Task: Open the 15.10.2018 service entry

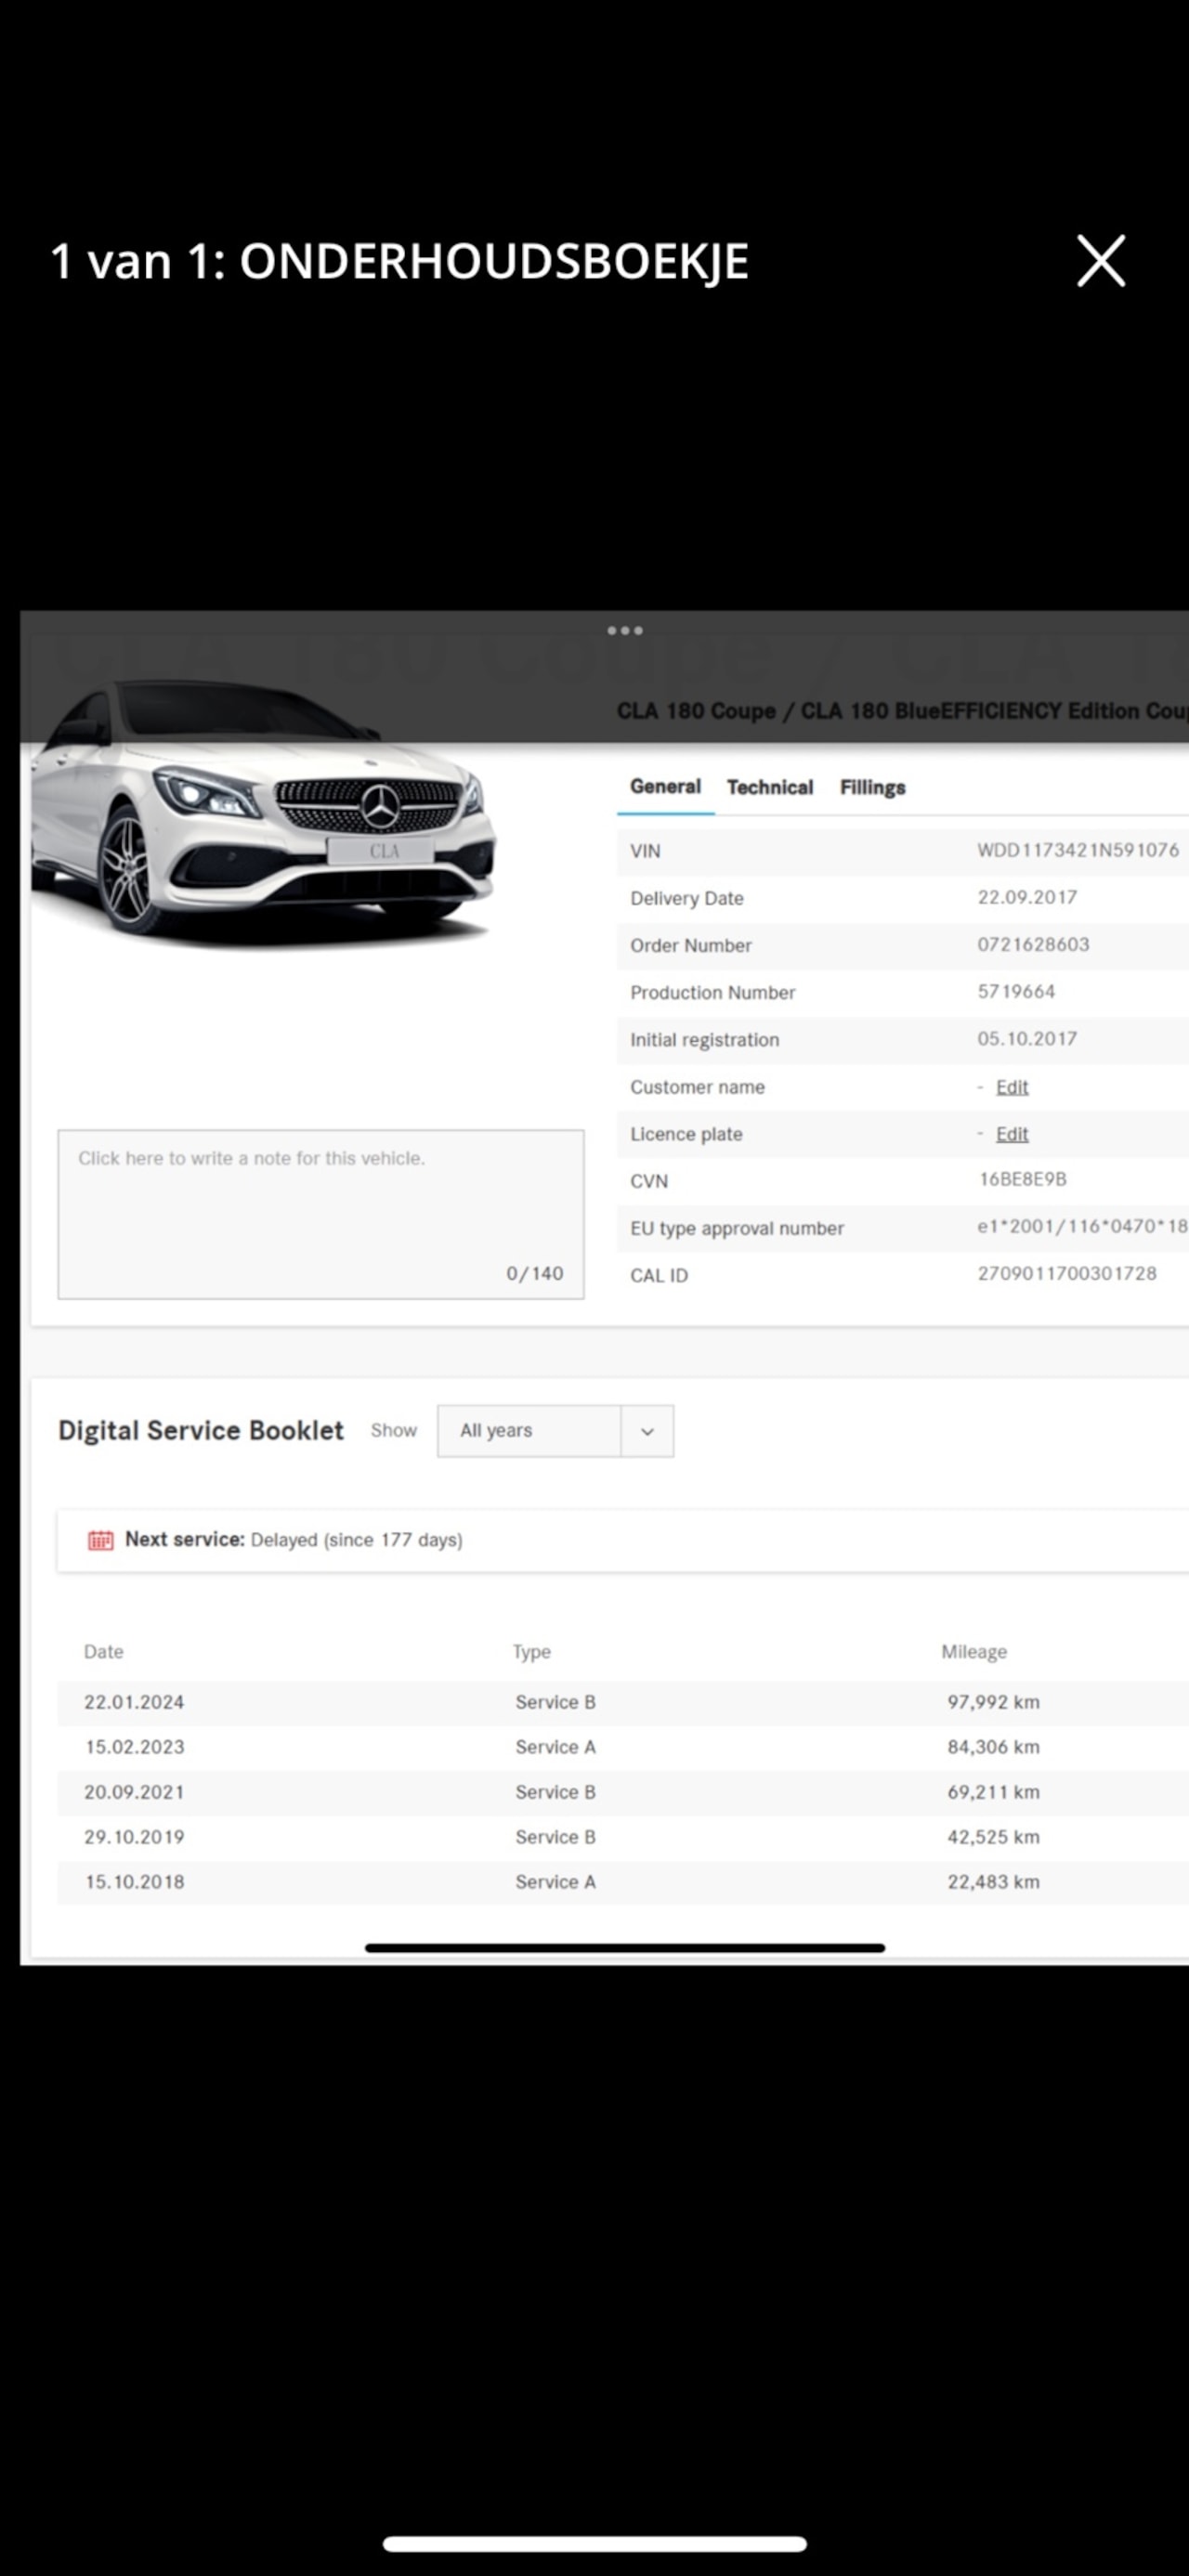Action: click(x=622, y=1882)
